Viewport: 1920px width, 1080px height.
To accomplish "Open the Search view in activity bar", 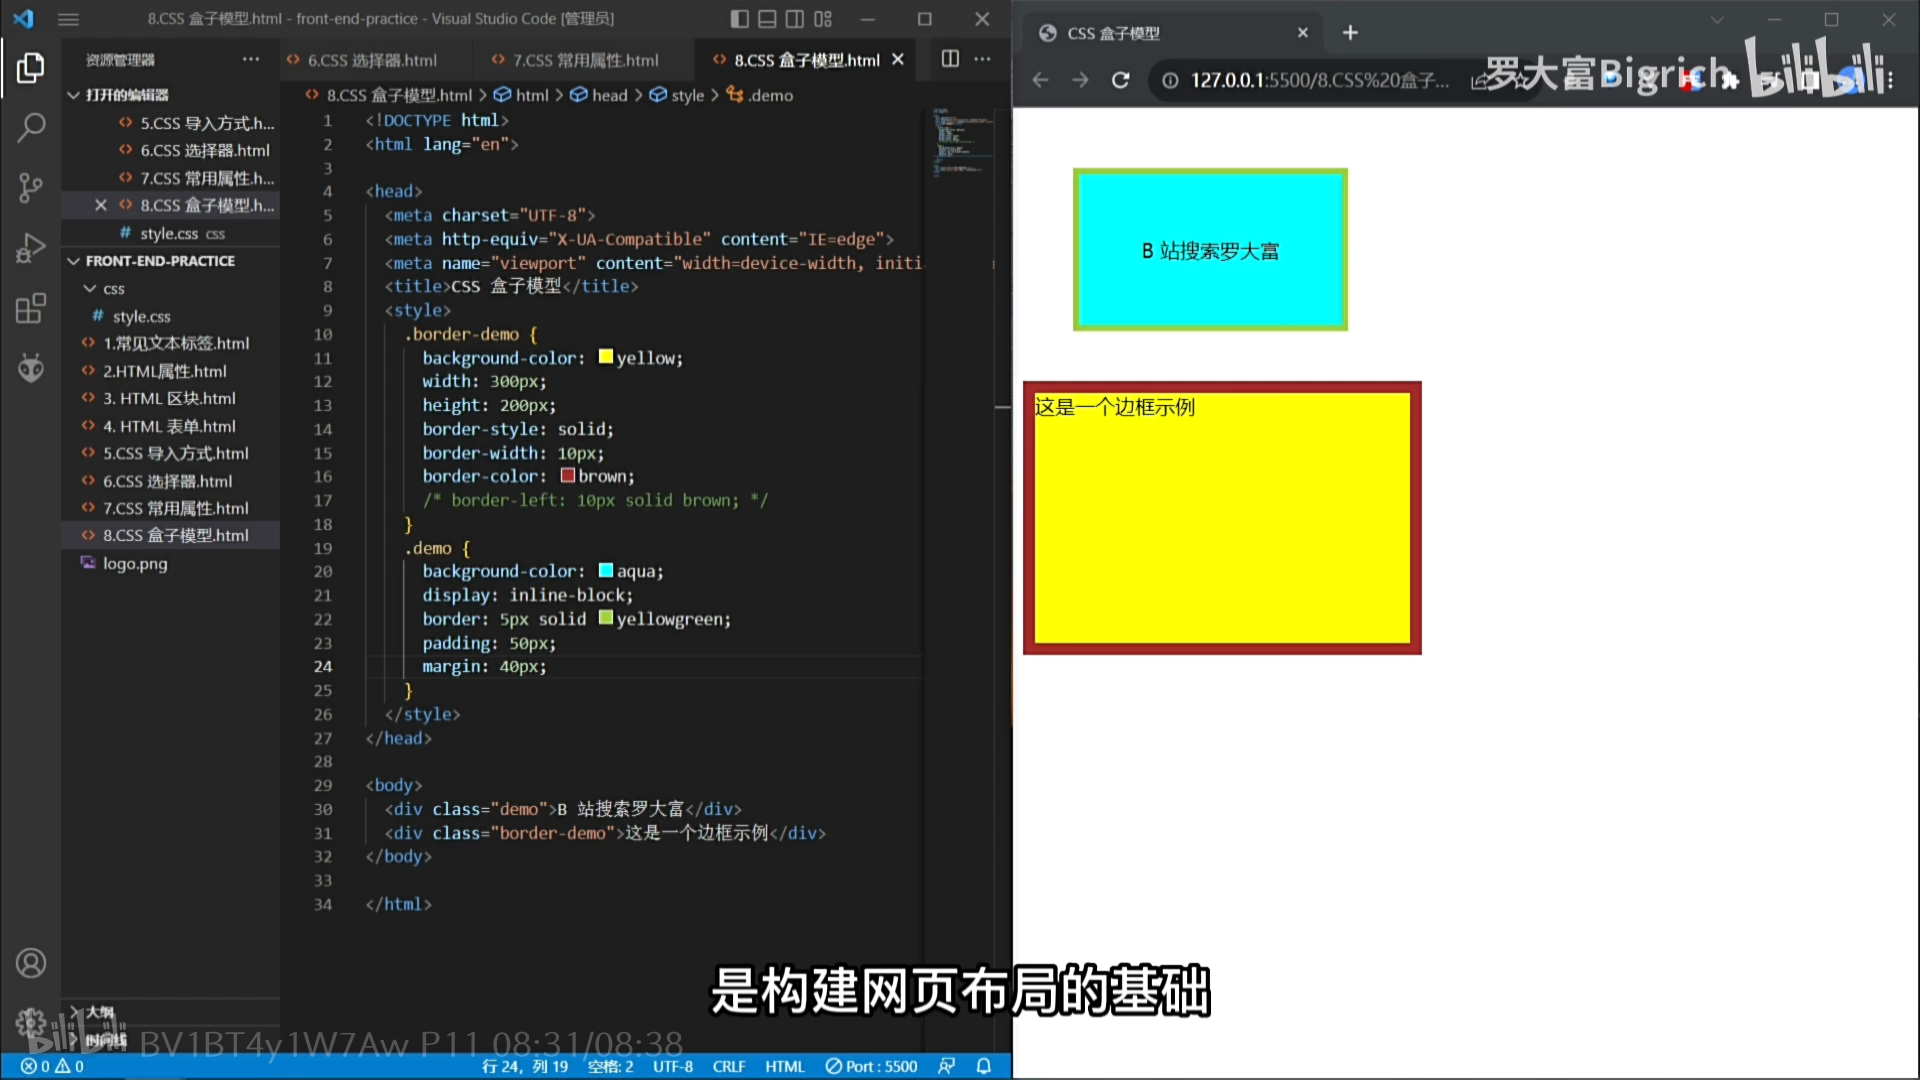I will [30, 127].
